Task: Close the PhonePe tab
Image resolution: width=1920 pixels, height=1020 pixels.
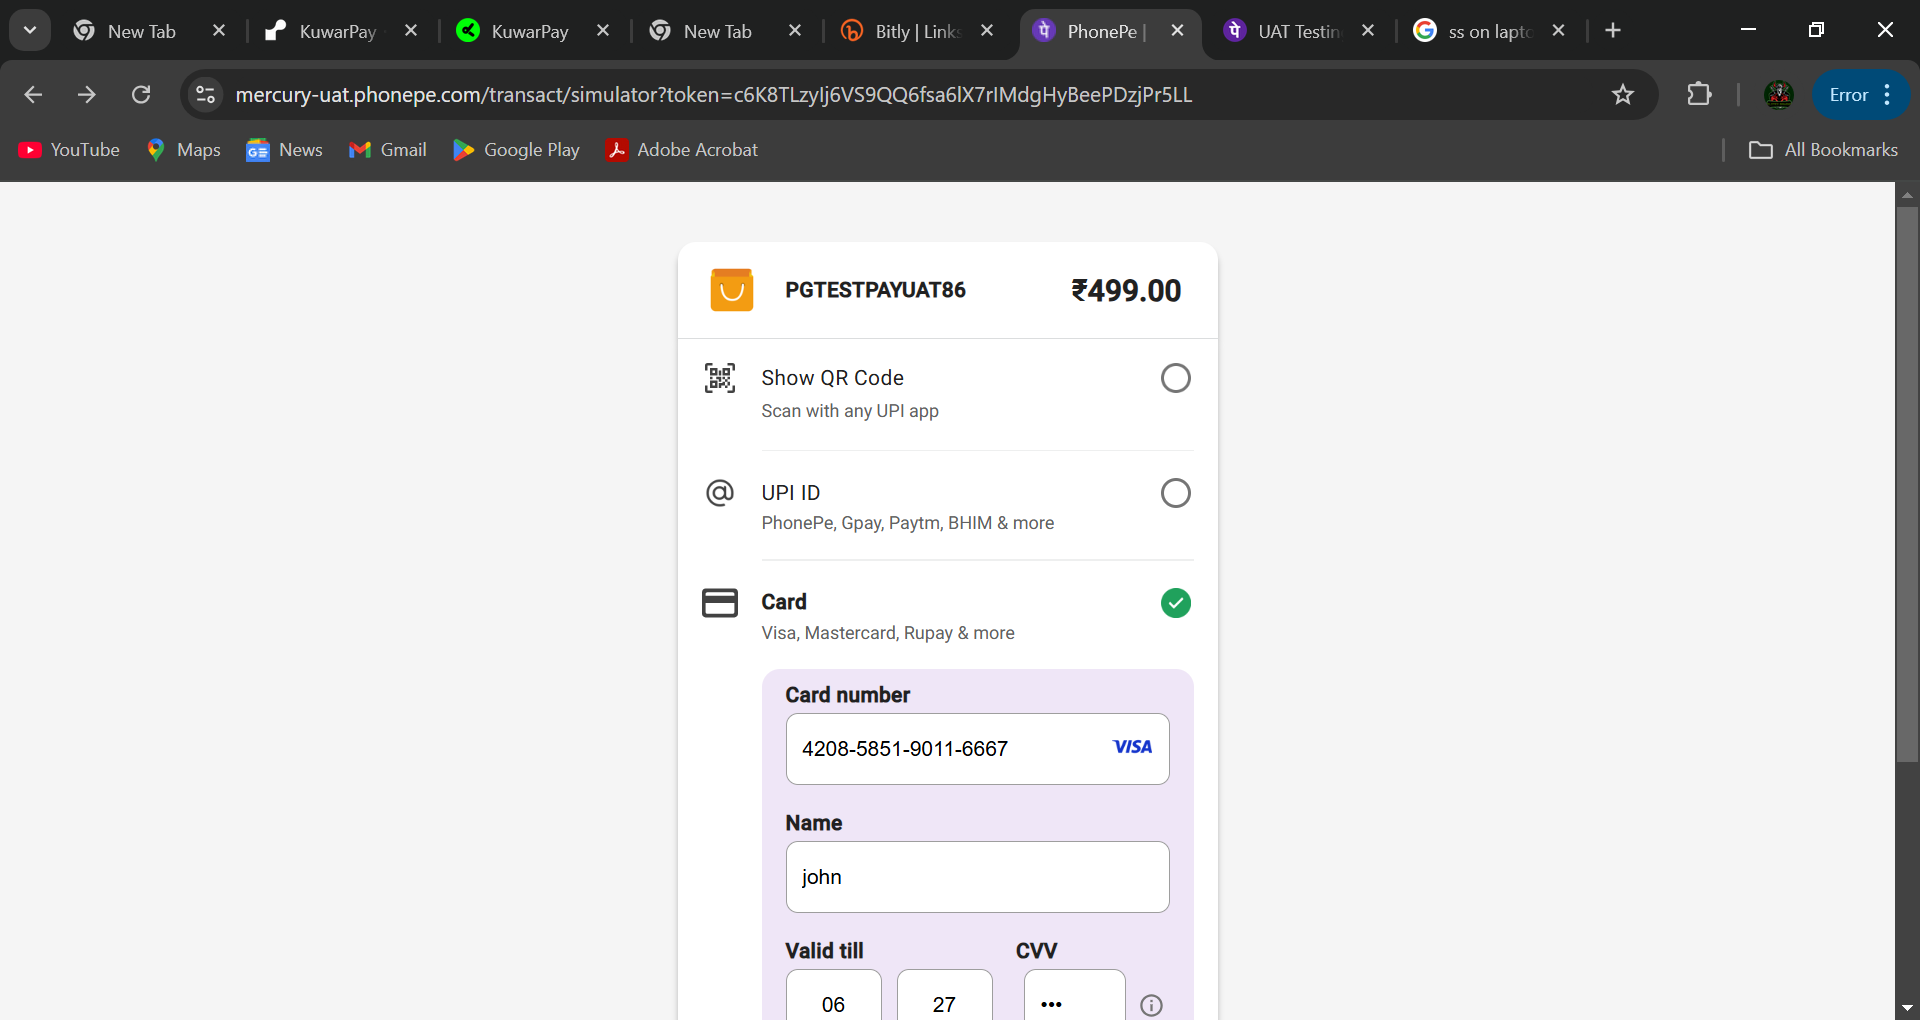Action: [1177, 31]
